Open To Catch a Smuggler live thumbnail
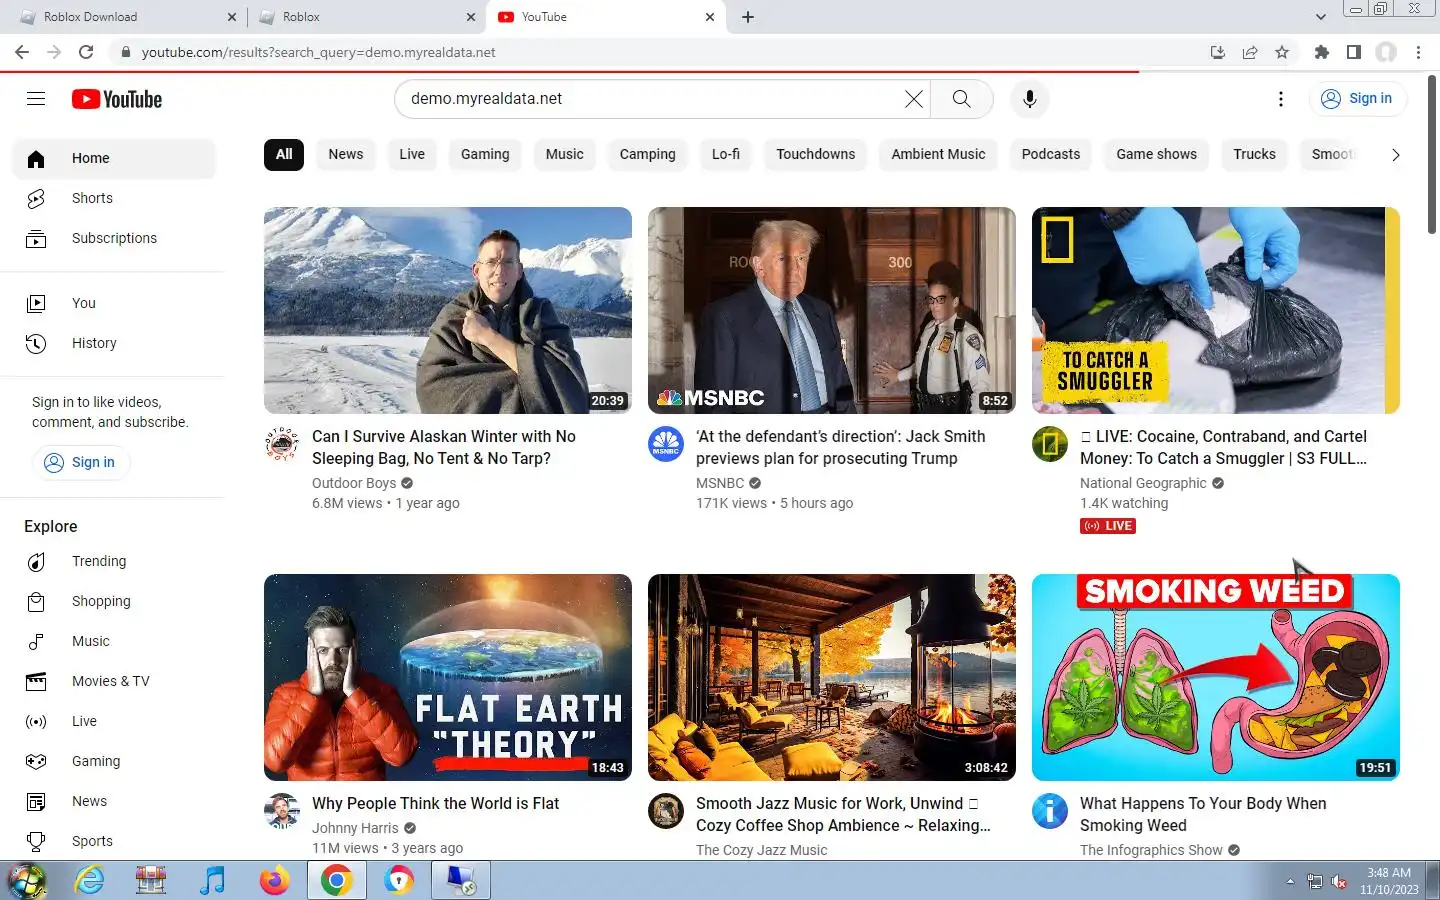 pyautogui.click(x=1216, y=310)
